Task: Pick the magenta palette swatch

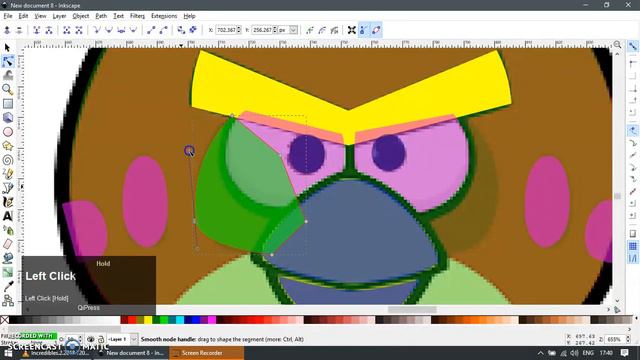Action: [x=212, y=320]
